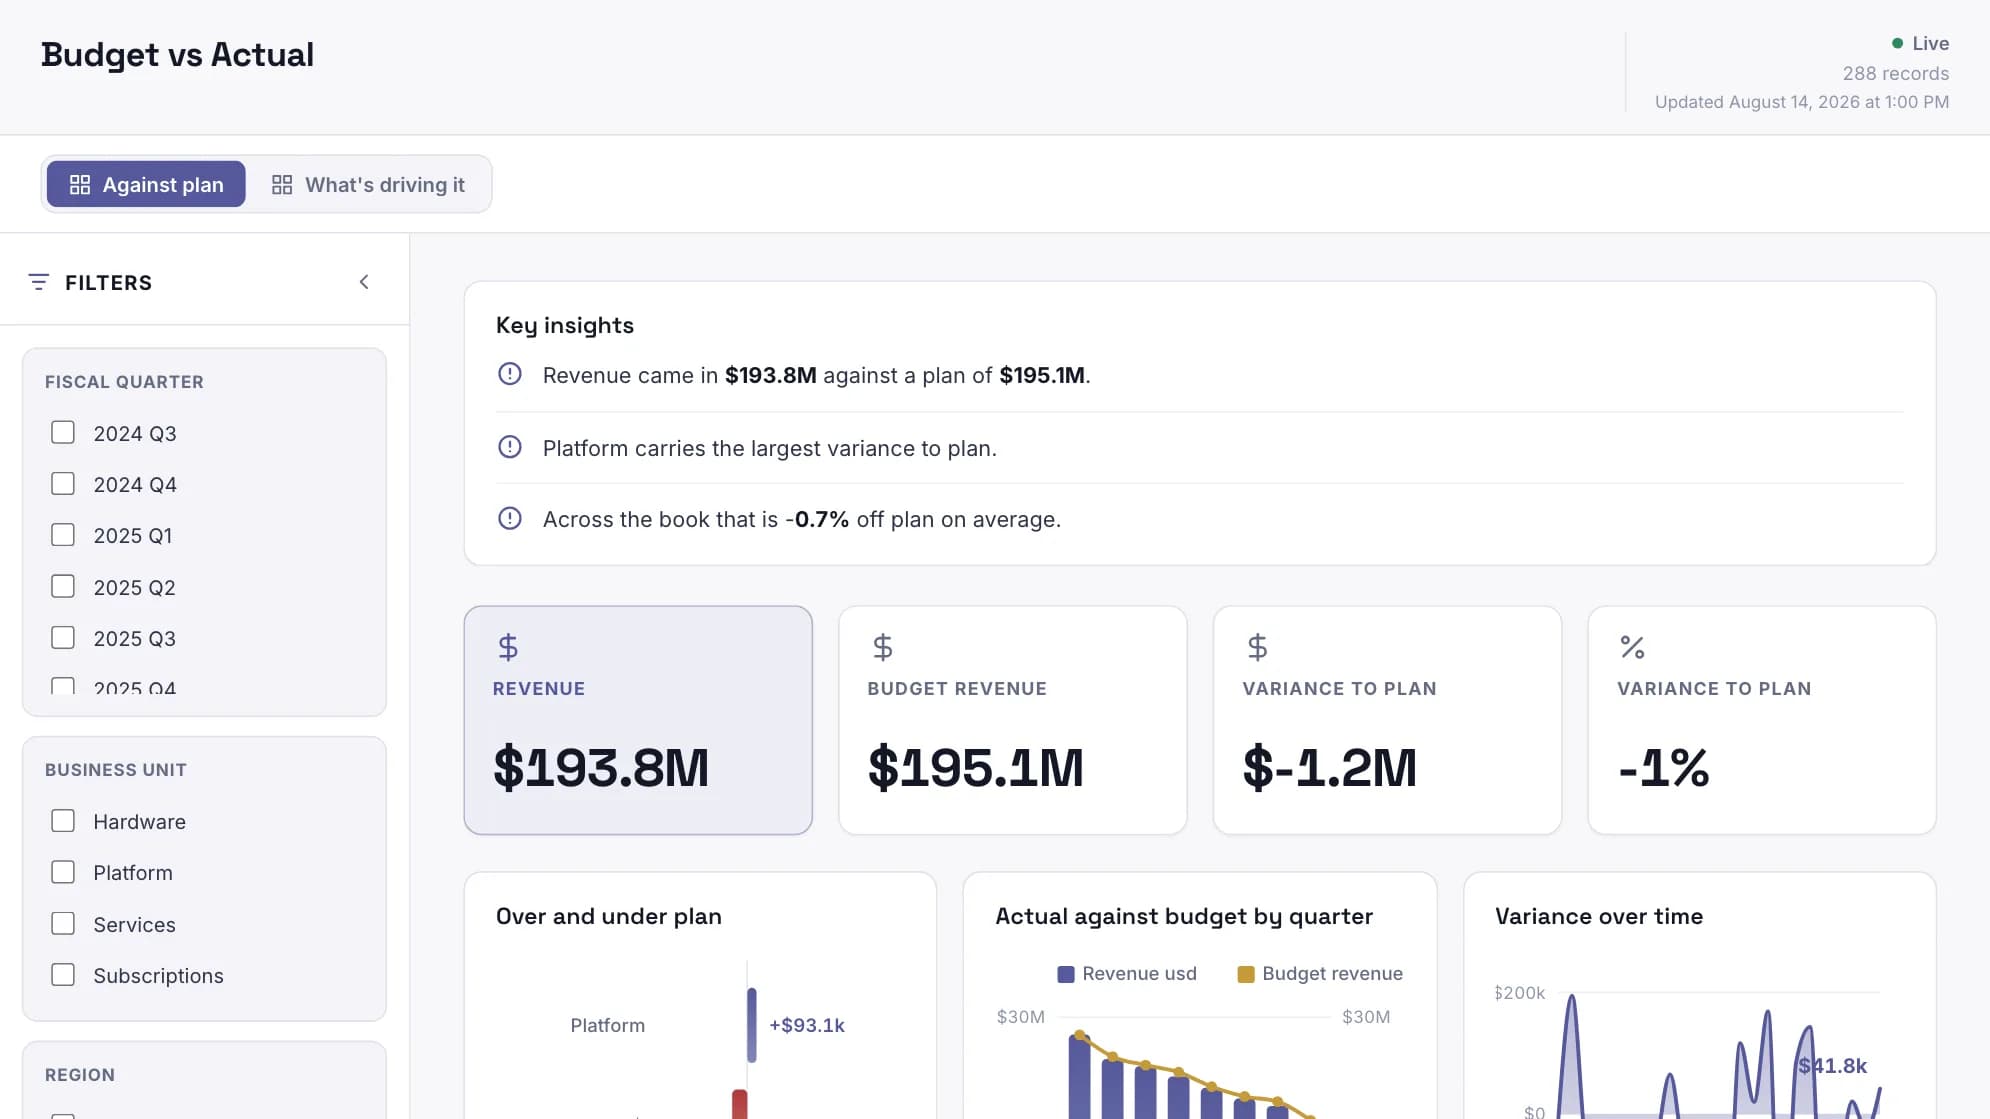This screenshot has height=1119, width=1990.
Task: Click the green Live status dot
Action: 1897,43
